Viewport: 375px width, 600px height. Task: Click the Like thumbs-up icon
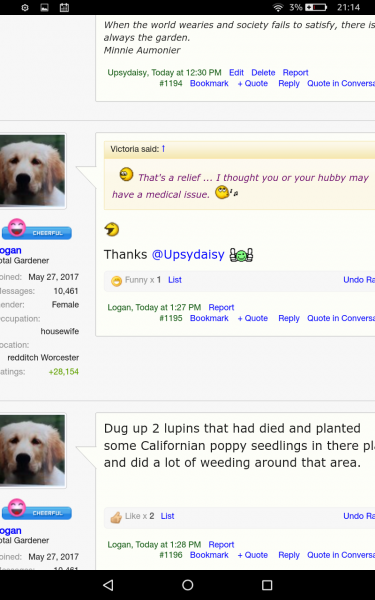coord(116,517)
